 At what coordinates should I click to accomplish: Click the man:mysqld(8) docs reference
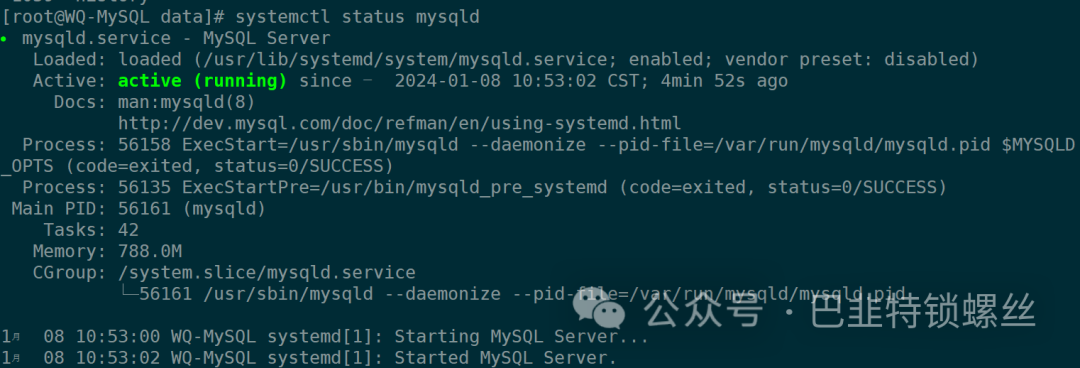pos(187,103)
